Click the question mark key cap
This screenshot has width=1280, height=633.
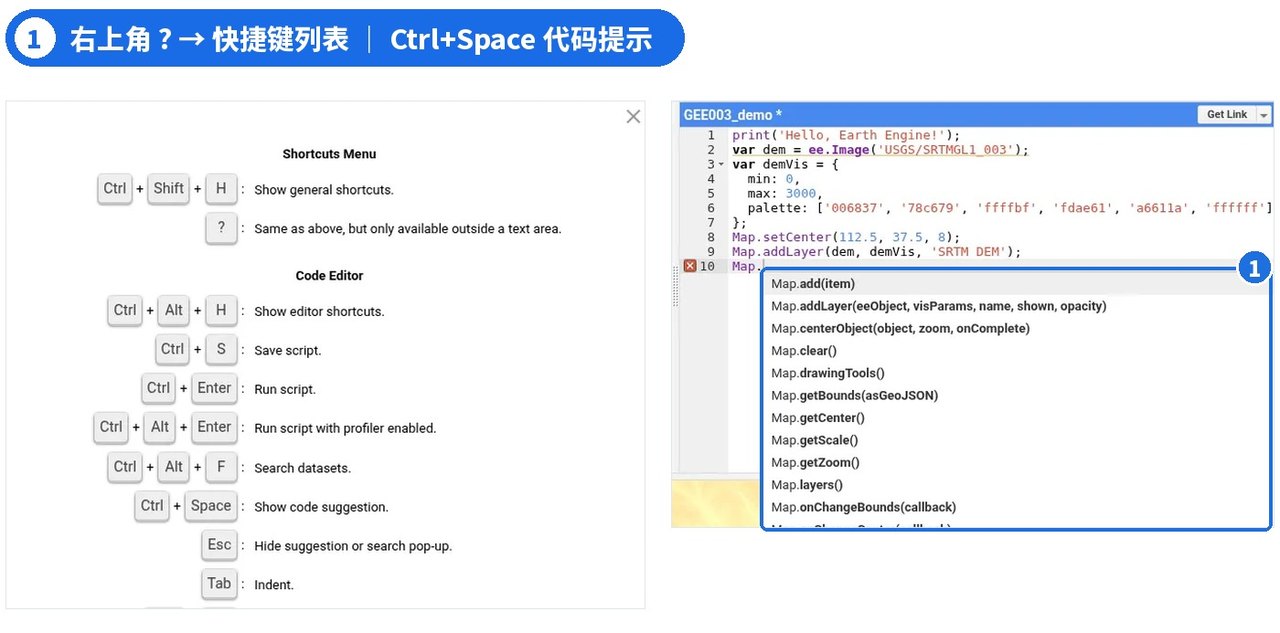(x=221, y=228)
